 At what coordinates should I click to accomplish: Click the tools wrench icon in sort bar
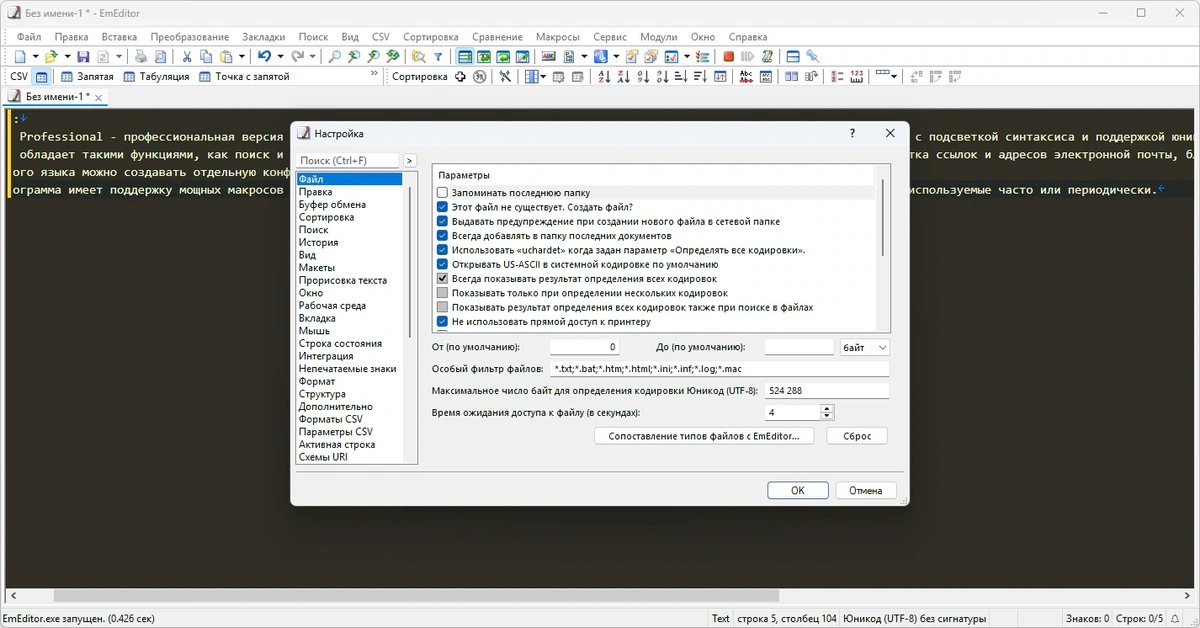(505, 77)
